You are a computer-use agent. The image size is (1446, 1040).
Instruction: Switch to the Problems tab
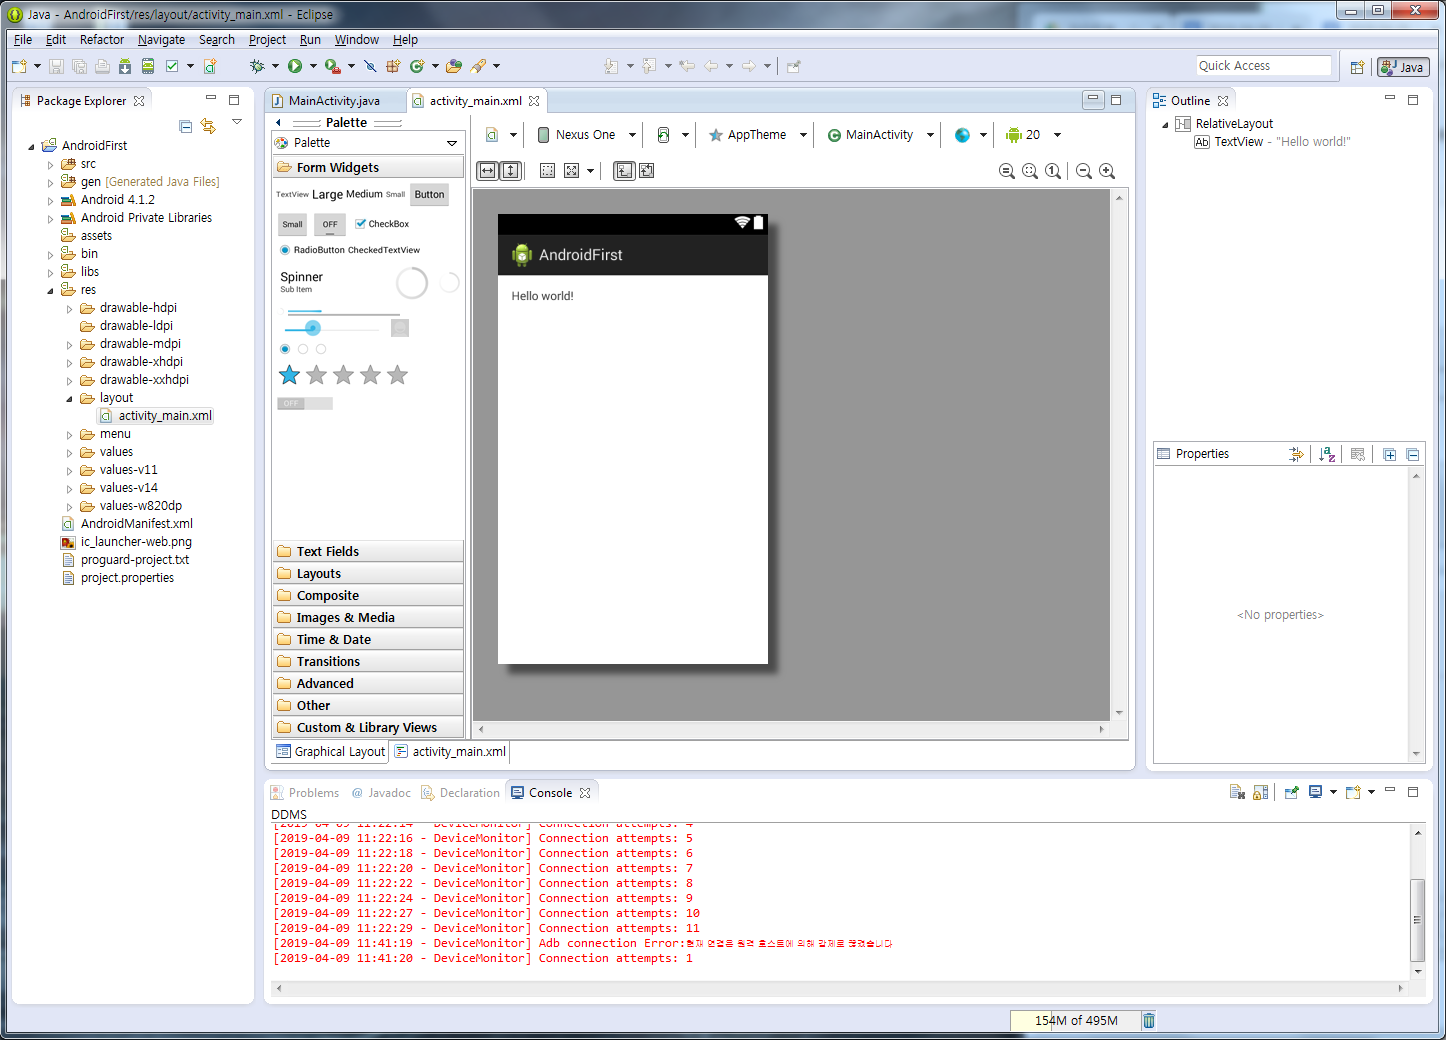click(306, 793)
